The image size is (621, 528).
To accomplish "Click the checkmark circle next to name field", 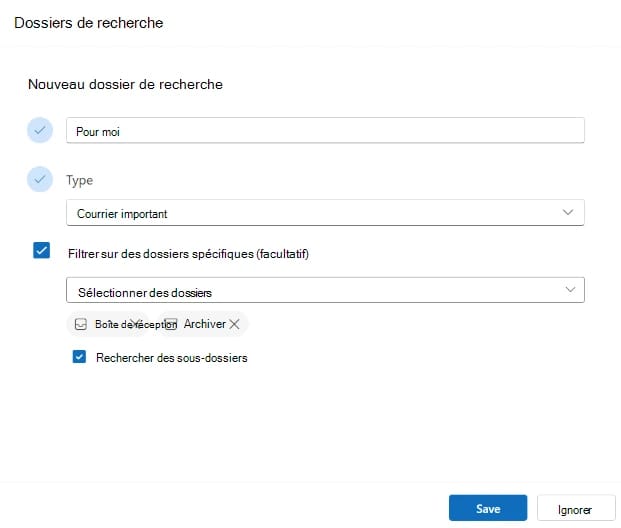I will click(40, 130).
